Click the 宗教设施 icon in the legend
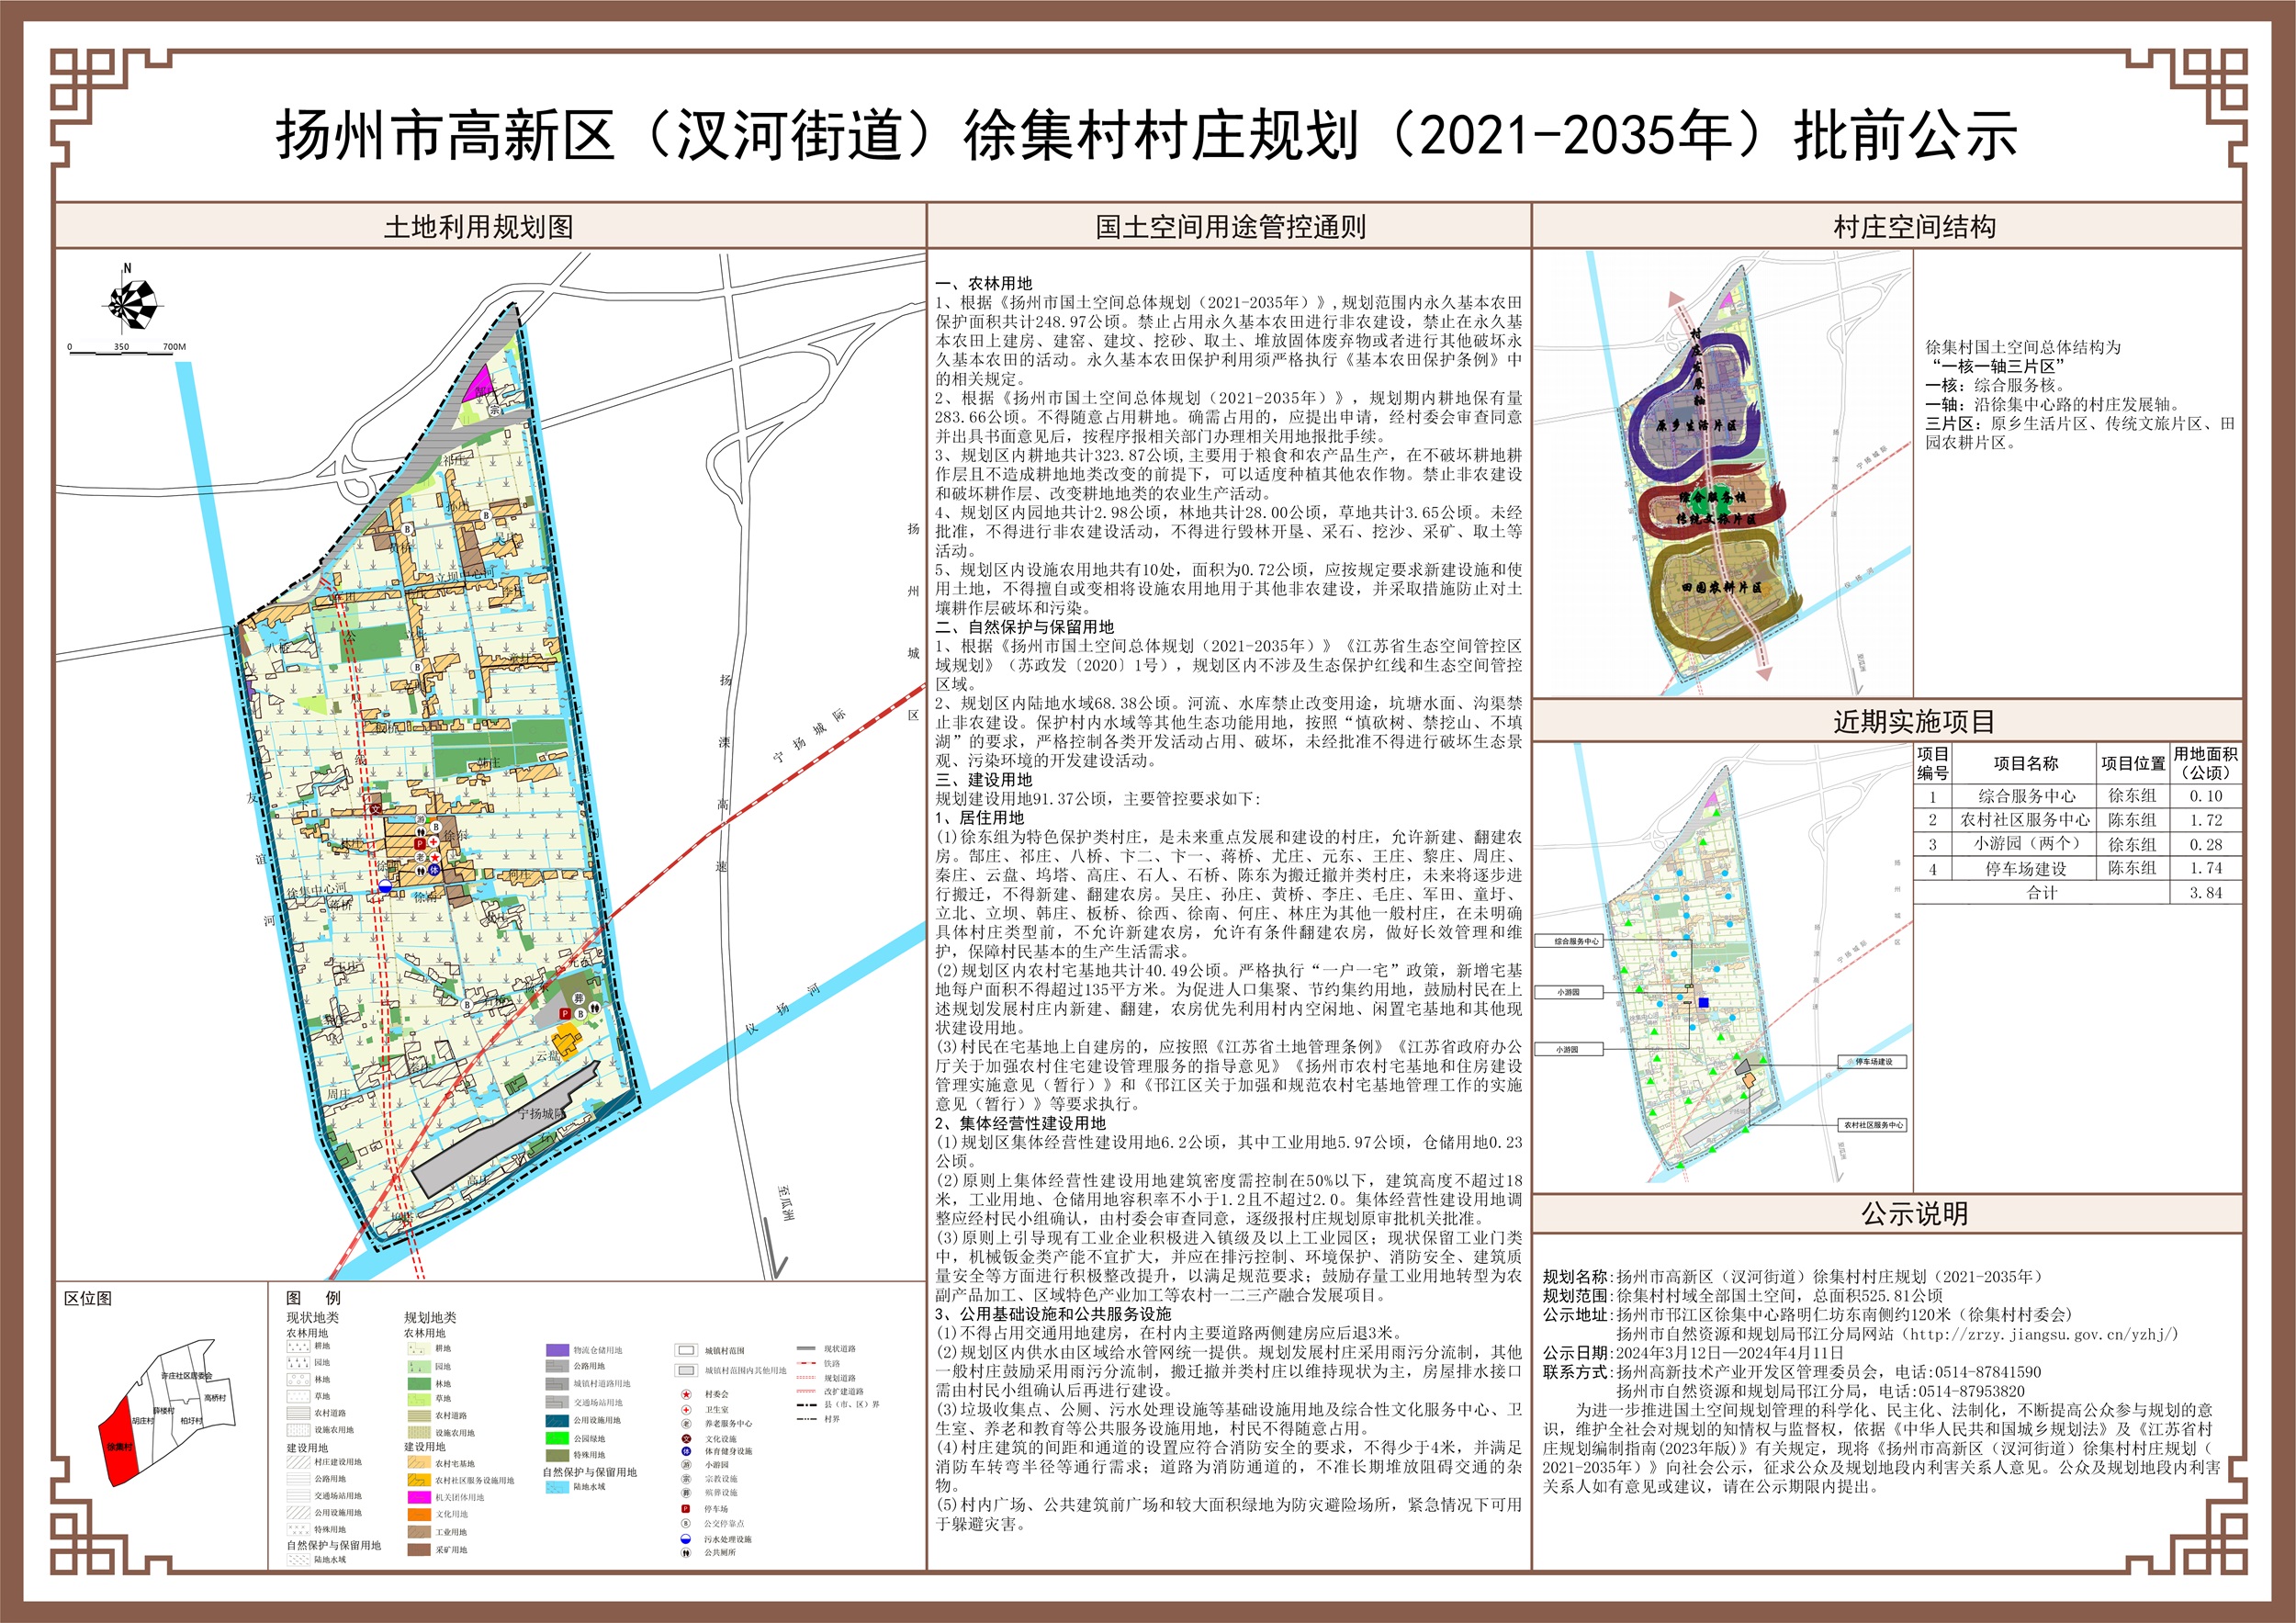The width and height of the screenshot is (2296, 1623). pyautogui.click(x=686, y=1479)
